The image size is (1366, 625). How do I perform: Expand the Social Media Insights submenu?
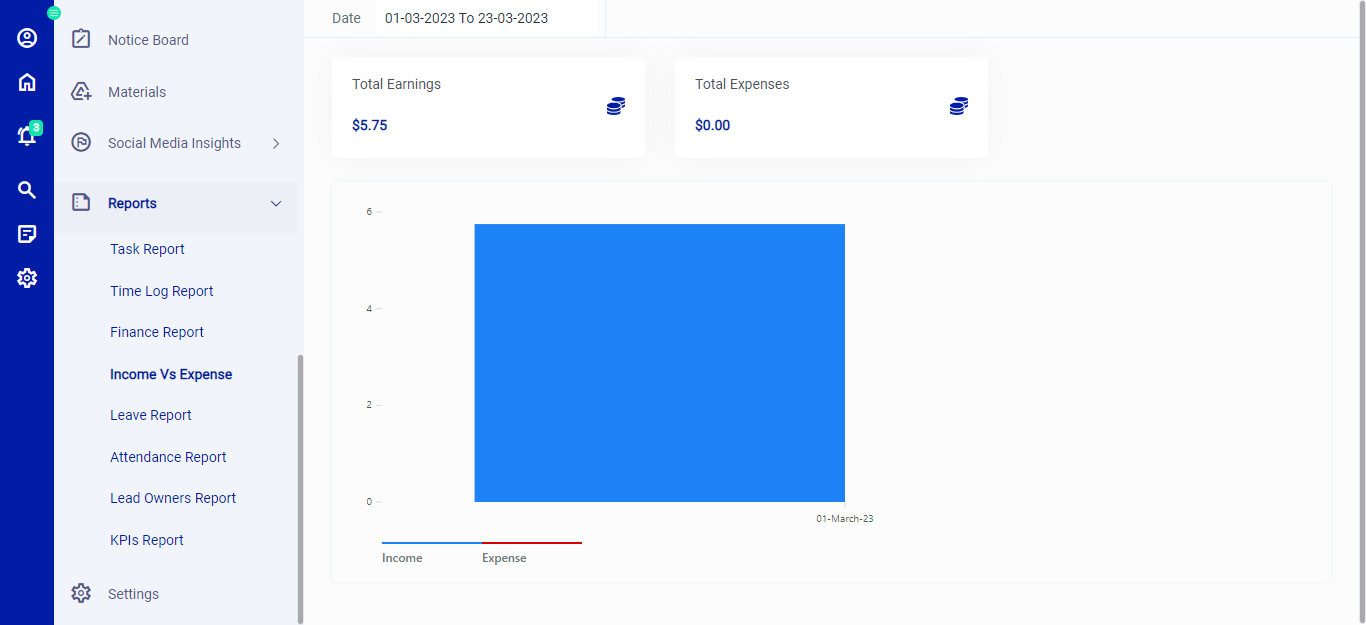coord(276,143)
